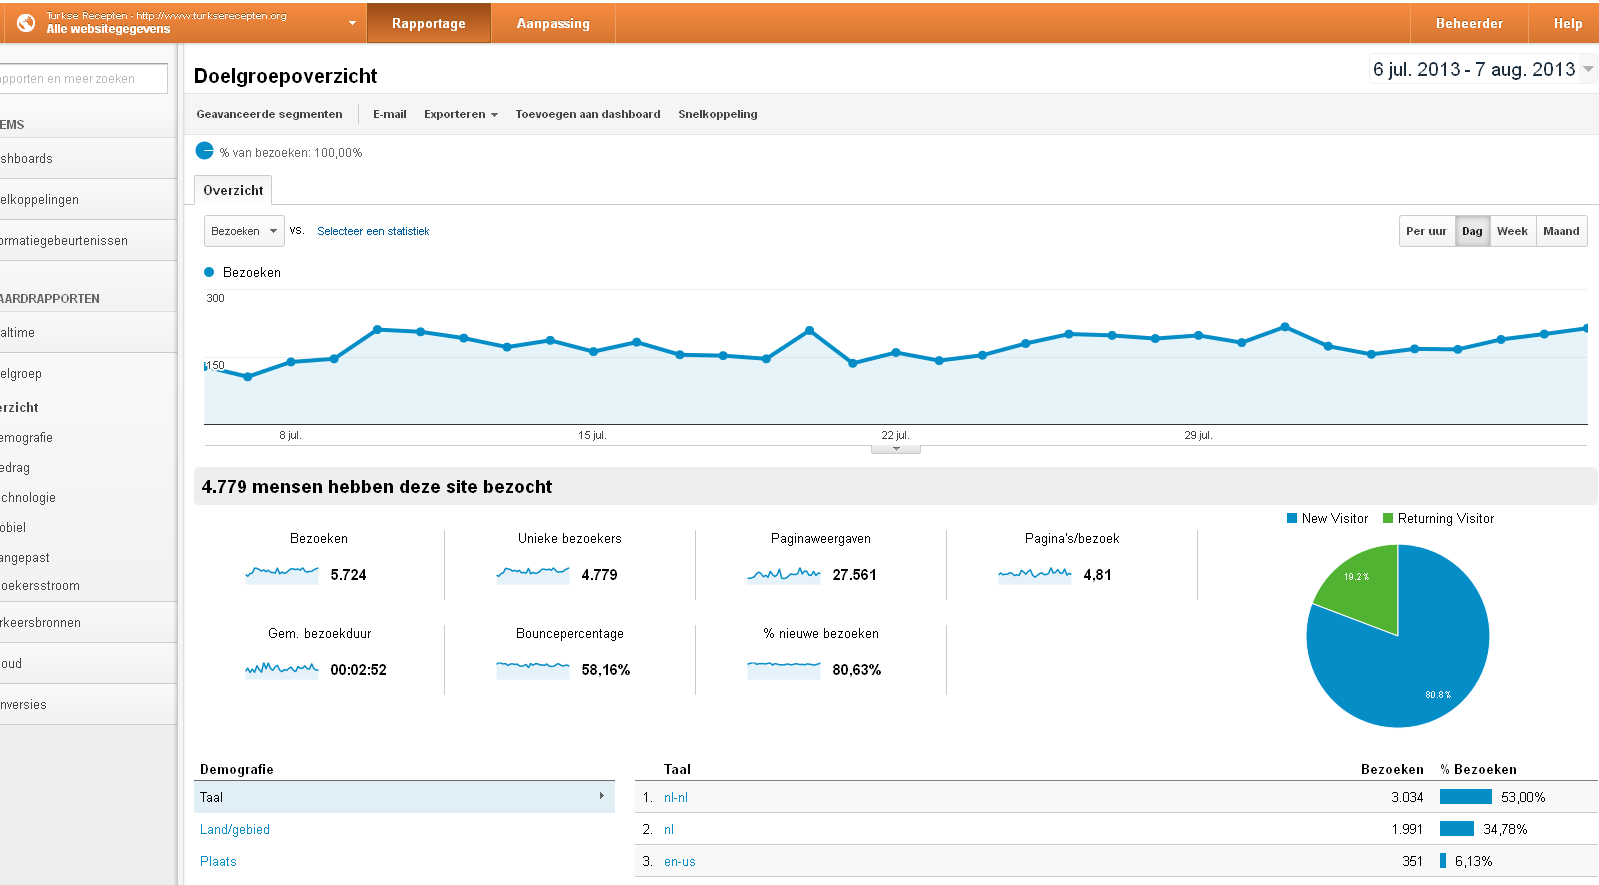
Task: Open Dashboards in the sidebar
Action: [88, 158]
